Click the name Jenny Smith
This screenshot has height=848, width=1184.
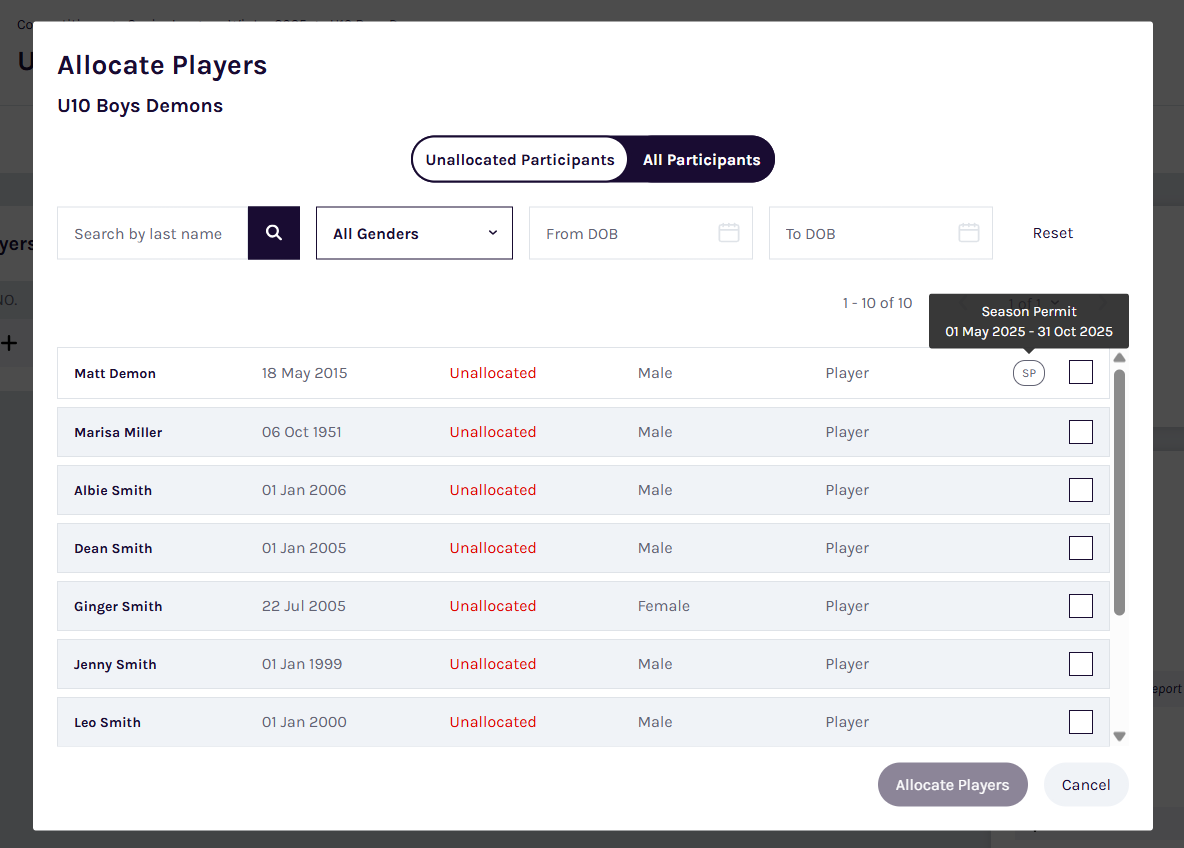[115, 665]
